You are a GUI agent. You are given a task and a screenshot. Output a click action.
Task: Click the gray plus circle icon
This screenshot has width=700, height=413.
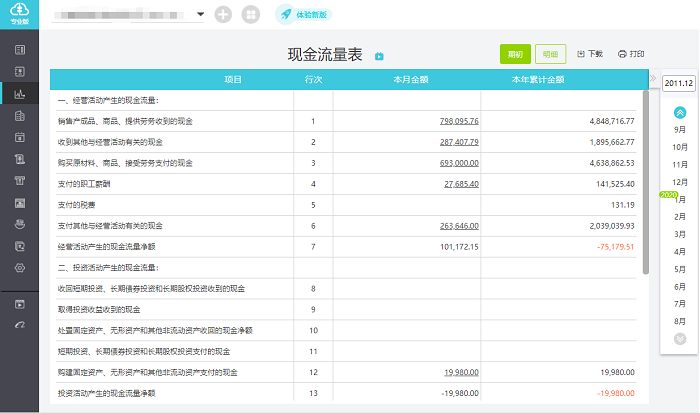tap(223, 15)
